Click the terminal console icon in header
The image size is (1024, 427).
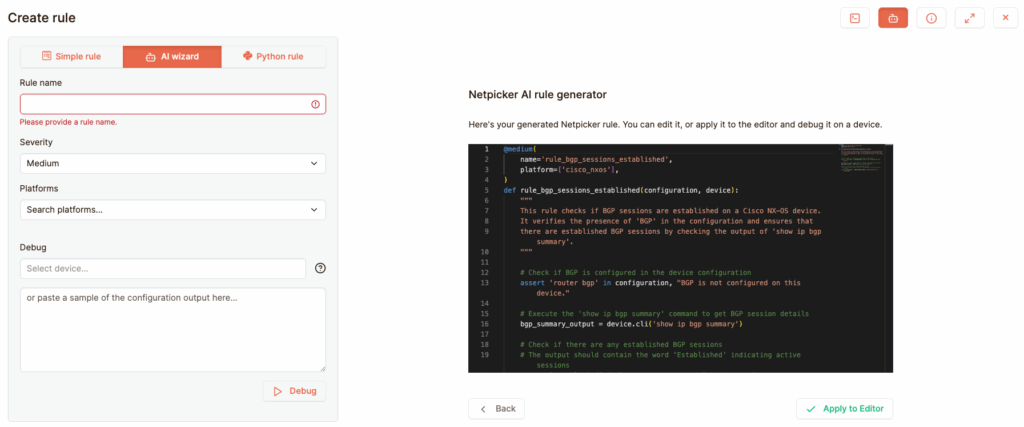(854, 18)
